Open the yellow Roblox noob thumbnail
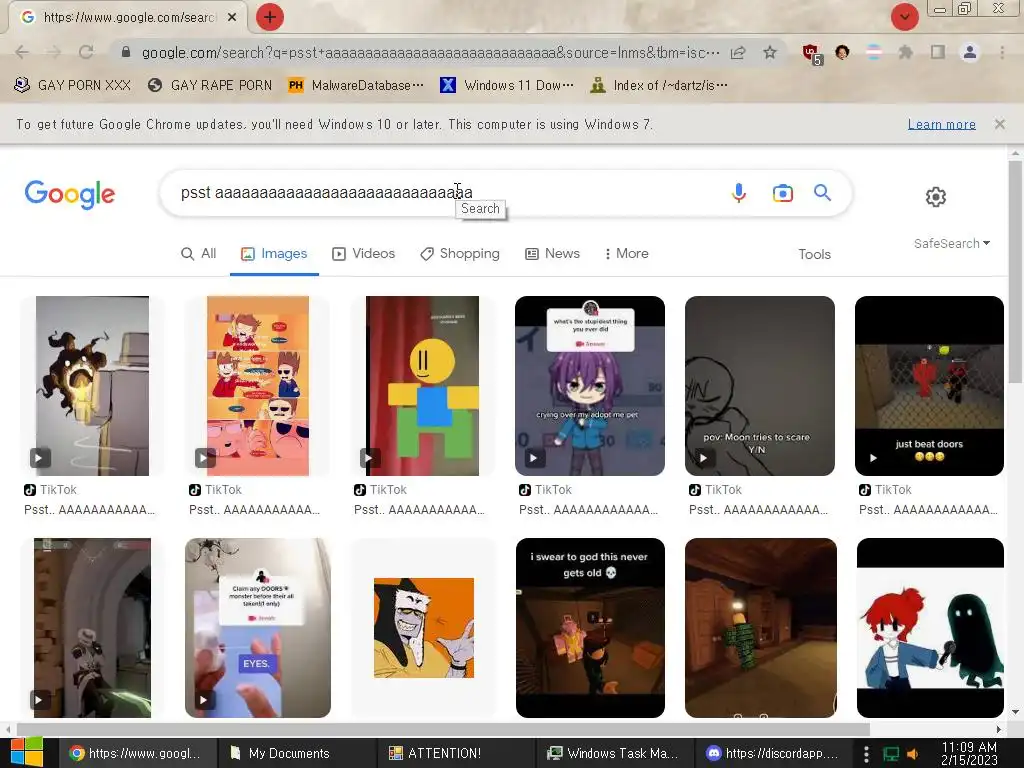The image size is (1024, 768). point(422,386)
